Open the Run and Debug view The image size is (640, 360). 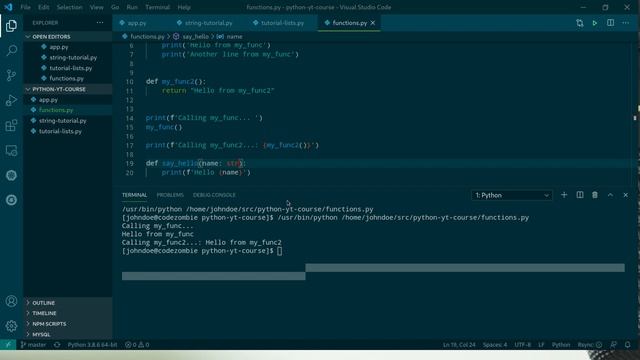pyautogui.click(x=11, y=100)
